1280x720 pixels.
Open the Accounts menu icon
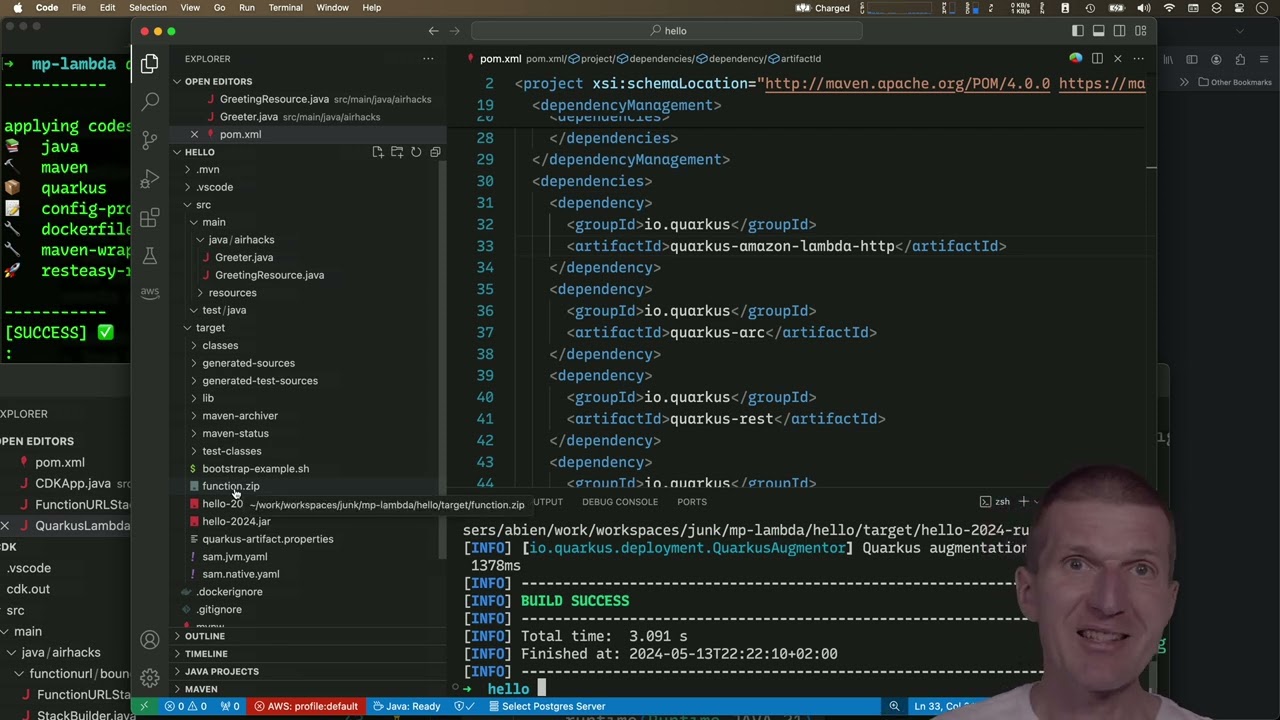click(x=150, y=640)
